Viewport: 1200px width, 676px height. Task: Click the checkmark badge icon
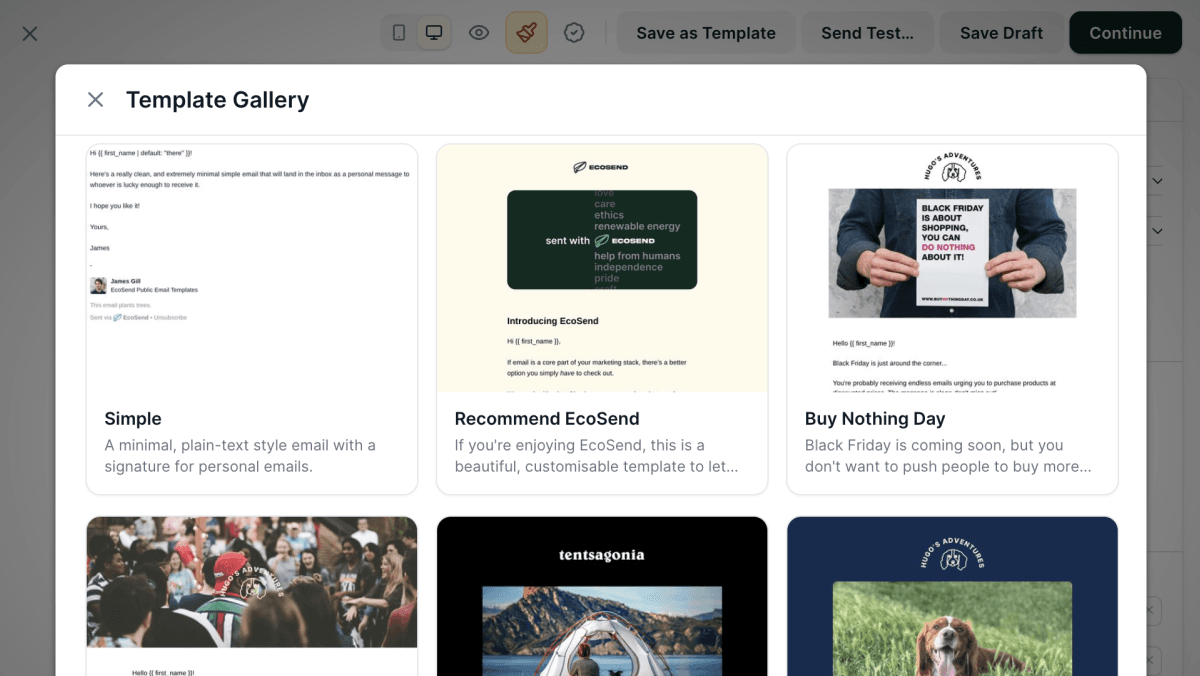point(574,33)
